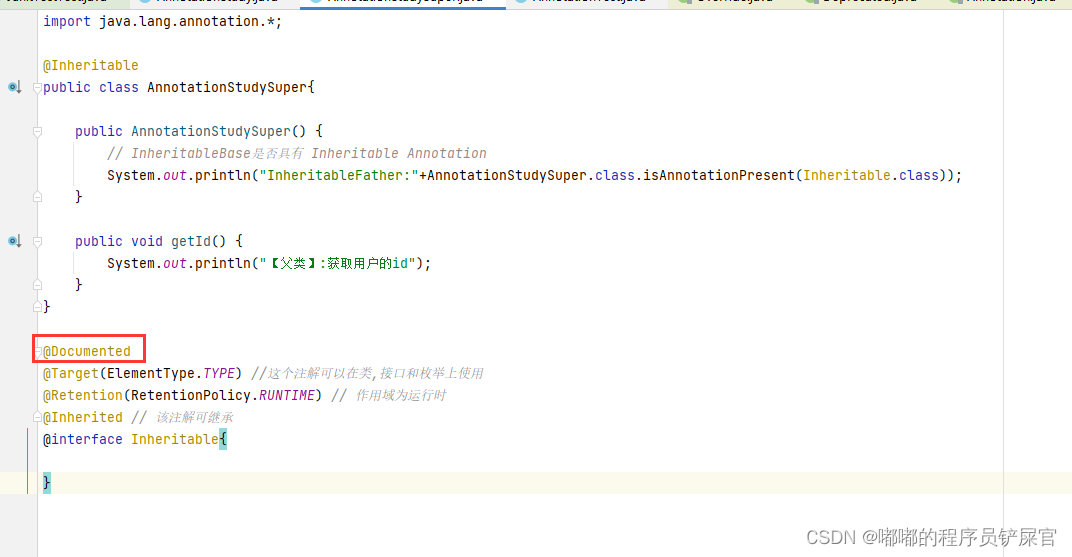Click the isAnnotationPresent method call
The image size is (1072, 557).
coord(719,175)
